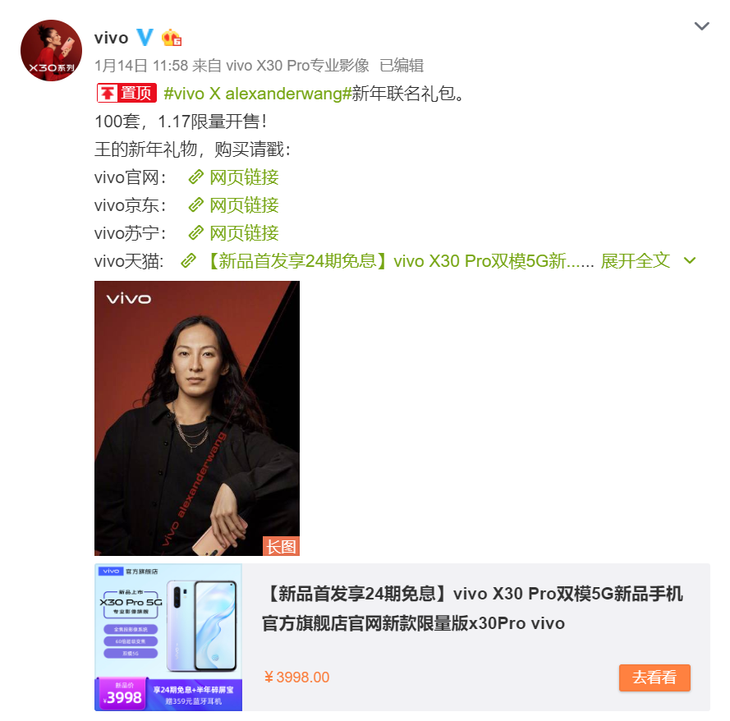
Task: Expand full text via 展开全文
Action: tap(635, 261)
